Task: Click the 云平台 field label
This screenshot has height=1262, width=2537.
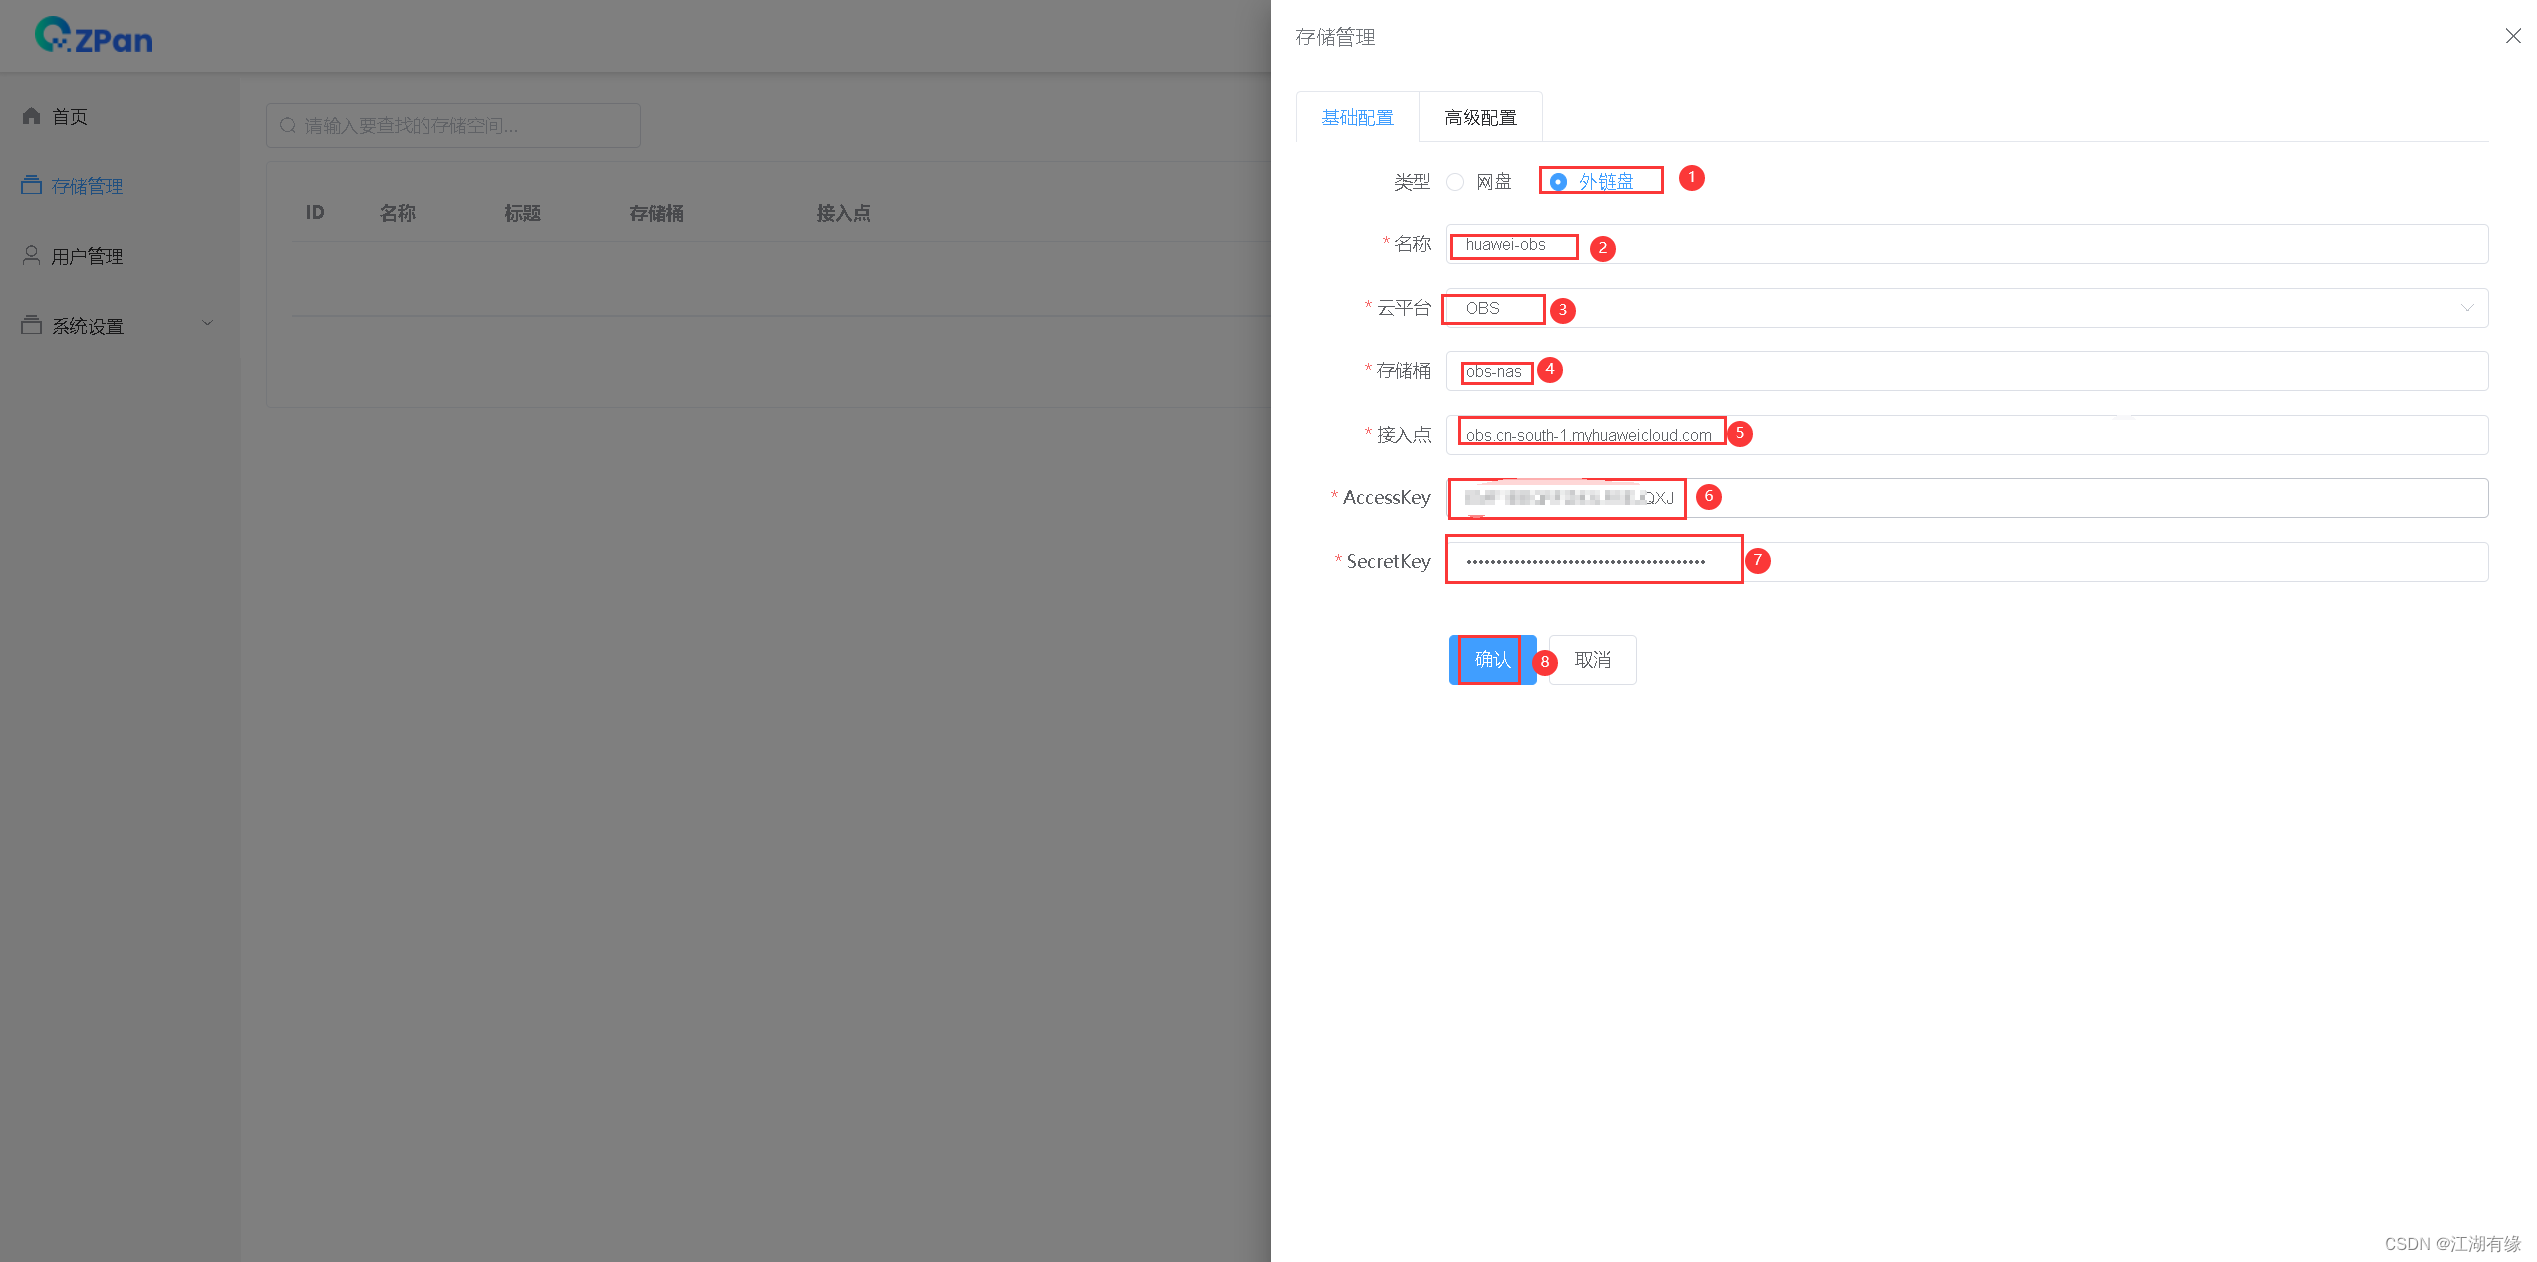Action: tap(1404, 308)
